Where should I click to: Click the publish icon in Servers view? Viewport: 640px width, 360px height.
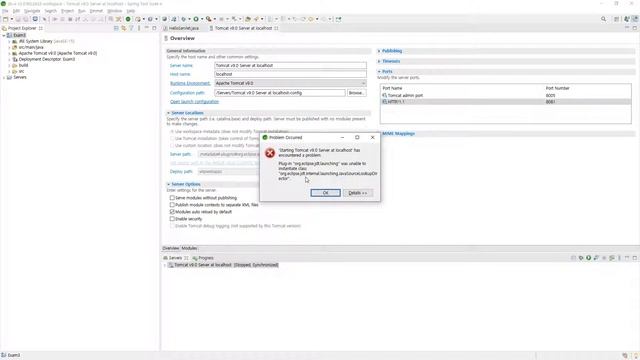pos(612,258)
